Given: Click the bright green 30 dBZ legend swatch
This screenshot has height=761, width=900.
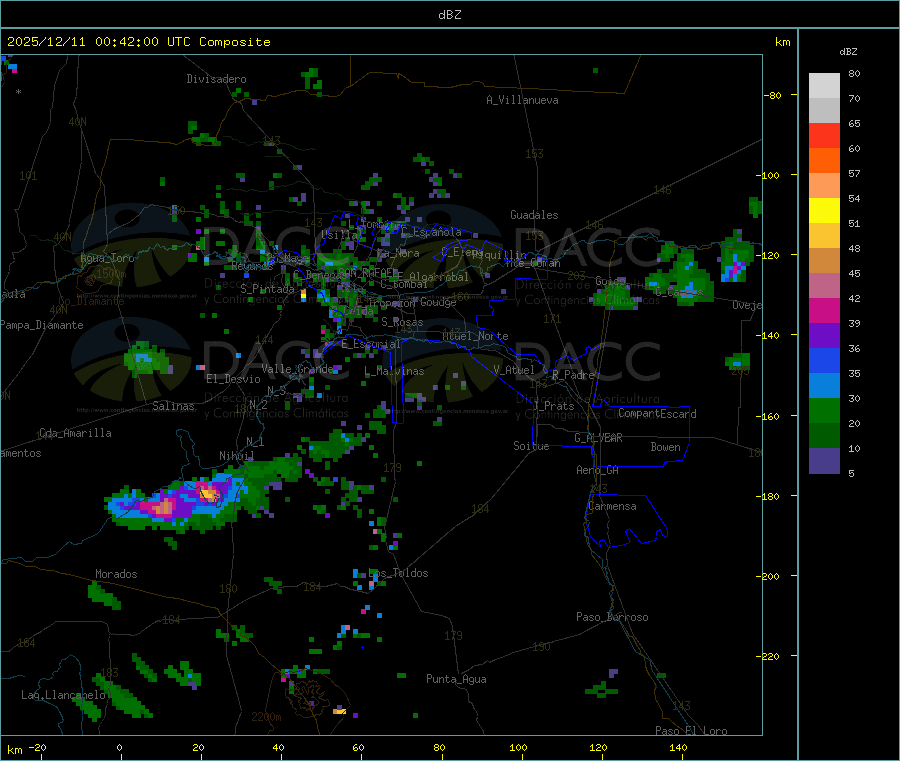Looking at the screenshot, I should pos(824,410).
